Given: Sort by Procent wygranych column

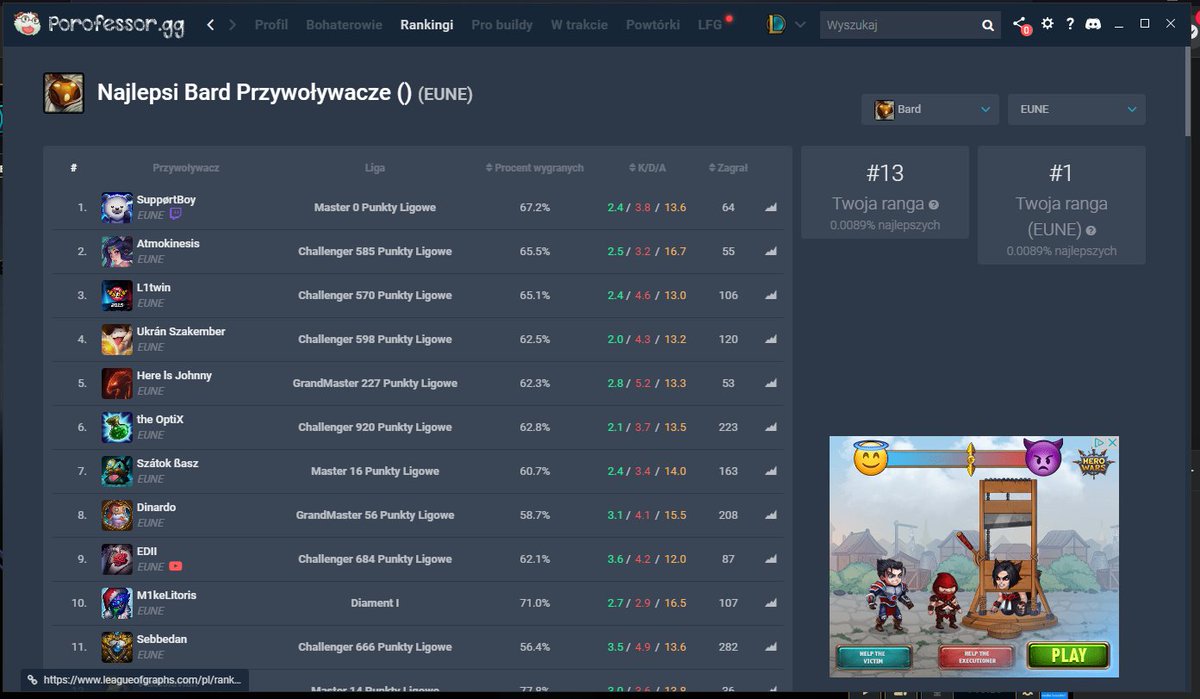Looking at the screenshot, I should pos(535,168).
